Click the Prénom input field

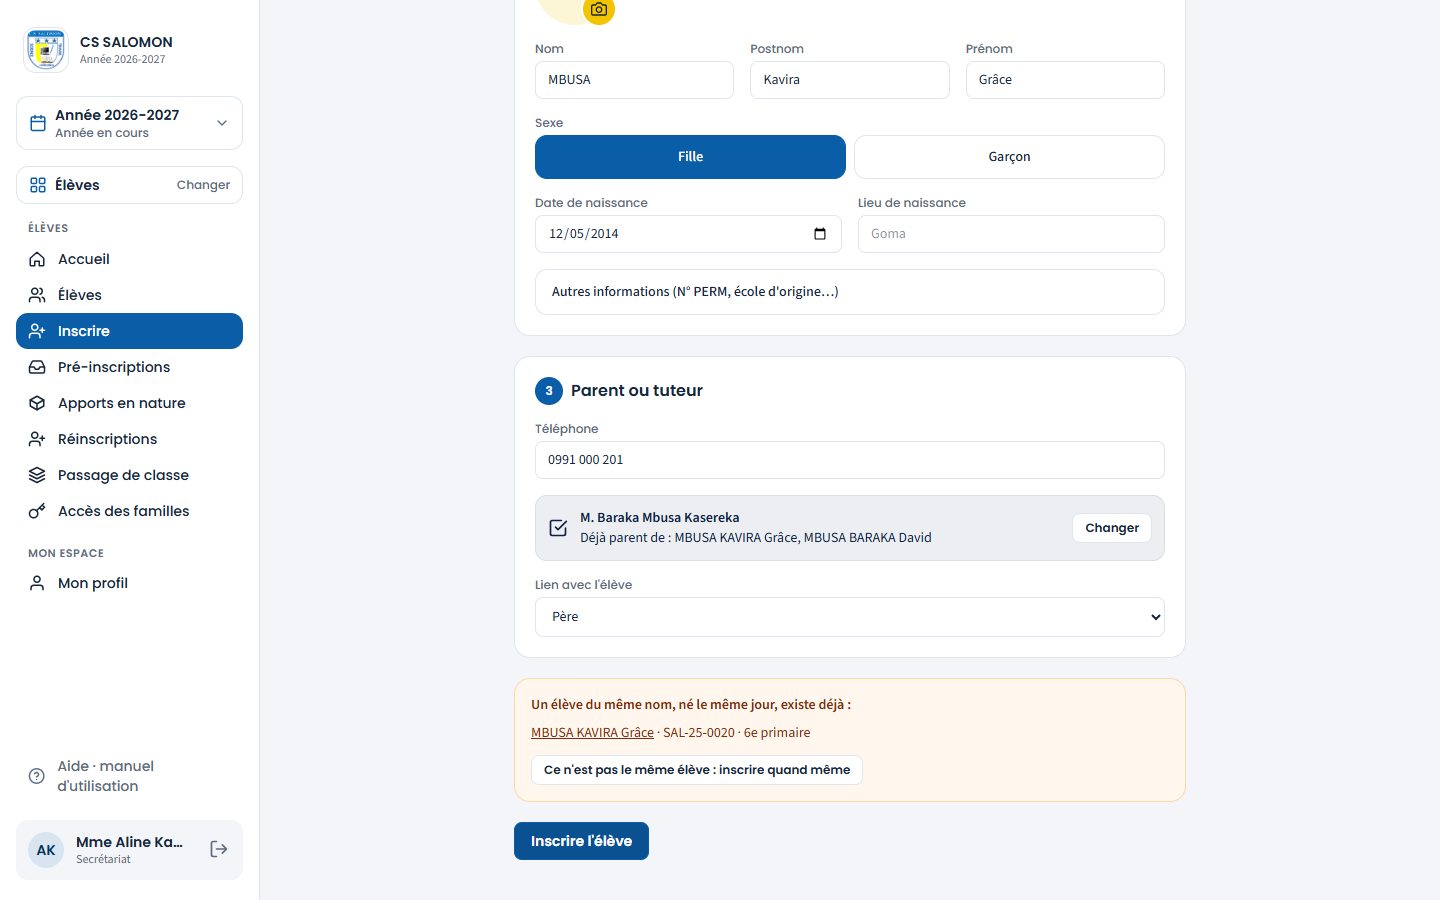pyautogui.click(x=1065, y=80)
